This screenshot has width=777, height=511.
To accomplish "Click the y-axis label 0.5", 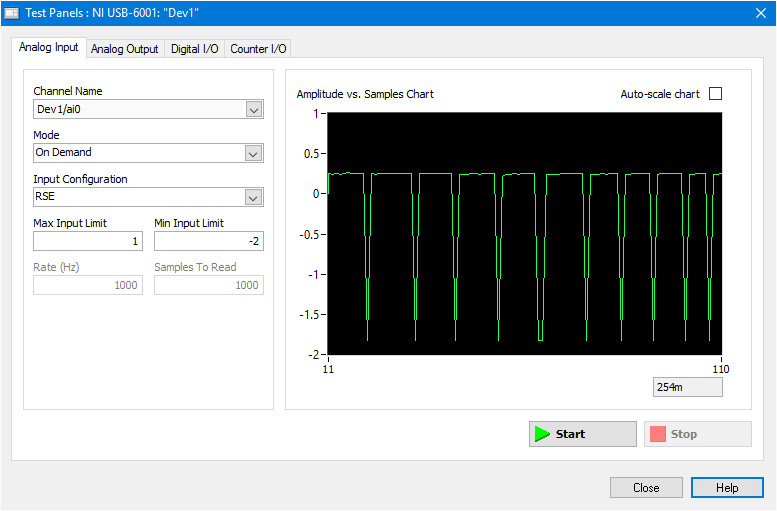I will pos(311,154).
